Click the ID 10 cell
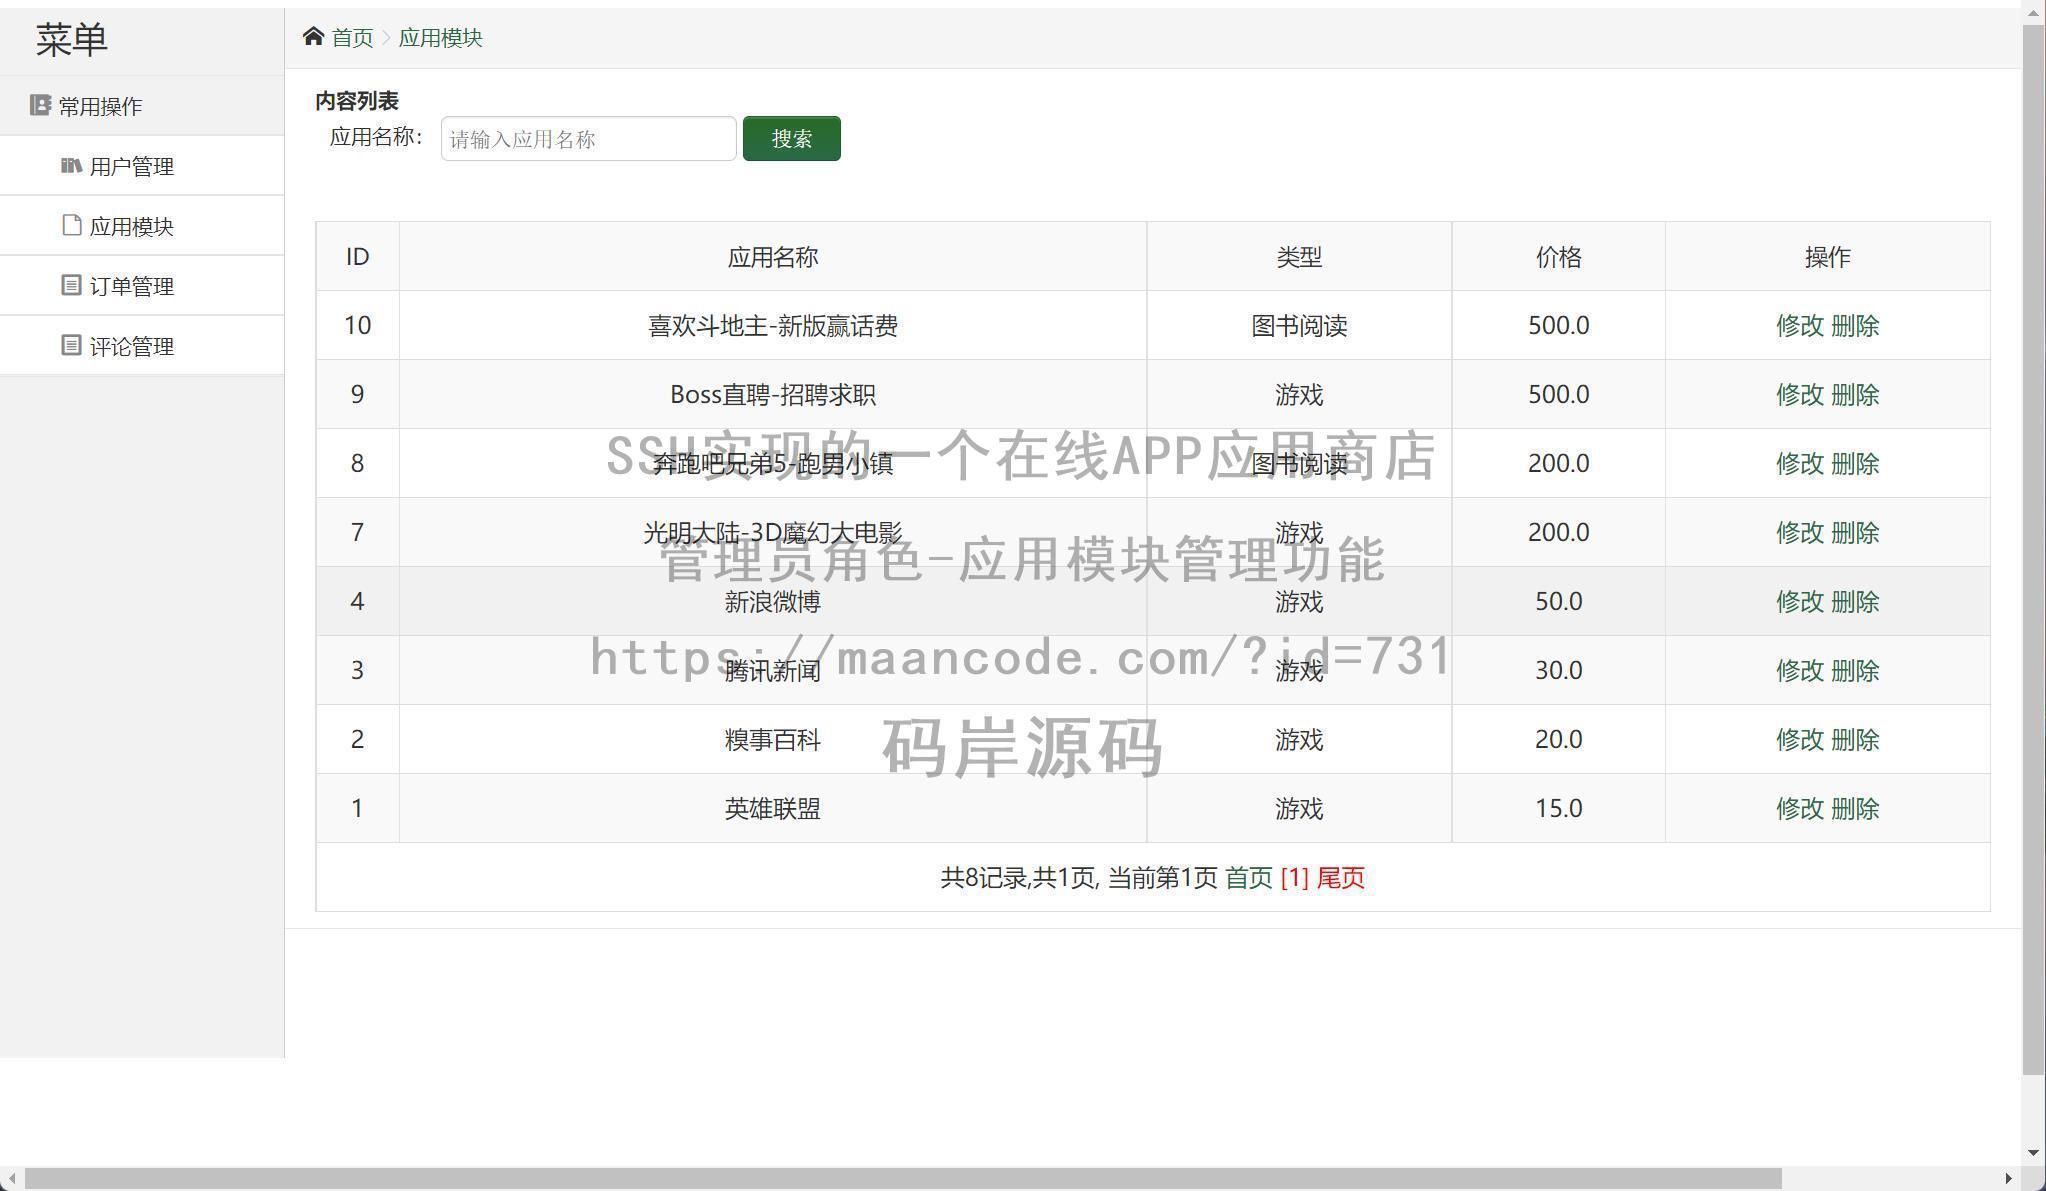The image size is (2046, 1191). pyautogui.click(x=357, y=326)
